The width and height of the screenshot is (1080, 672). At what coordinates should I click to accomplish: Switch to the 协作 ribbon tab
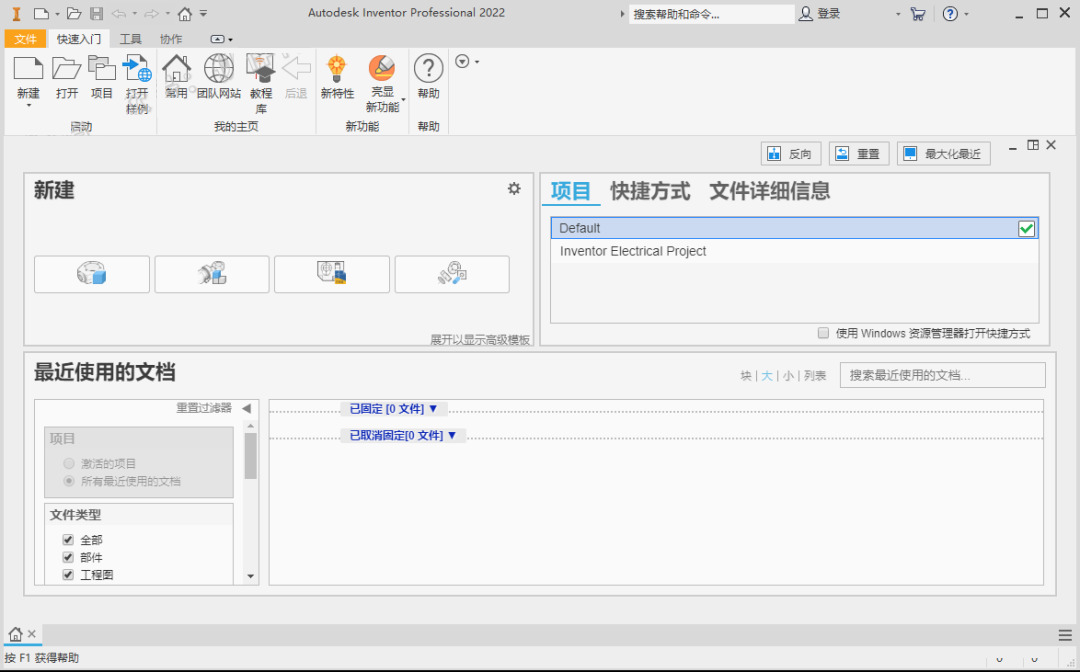click(x=171, y=39)
